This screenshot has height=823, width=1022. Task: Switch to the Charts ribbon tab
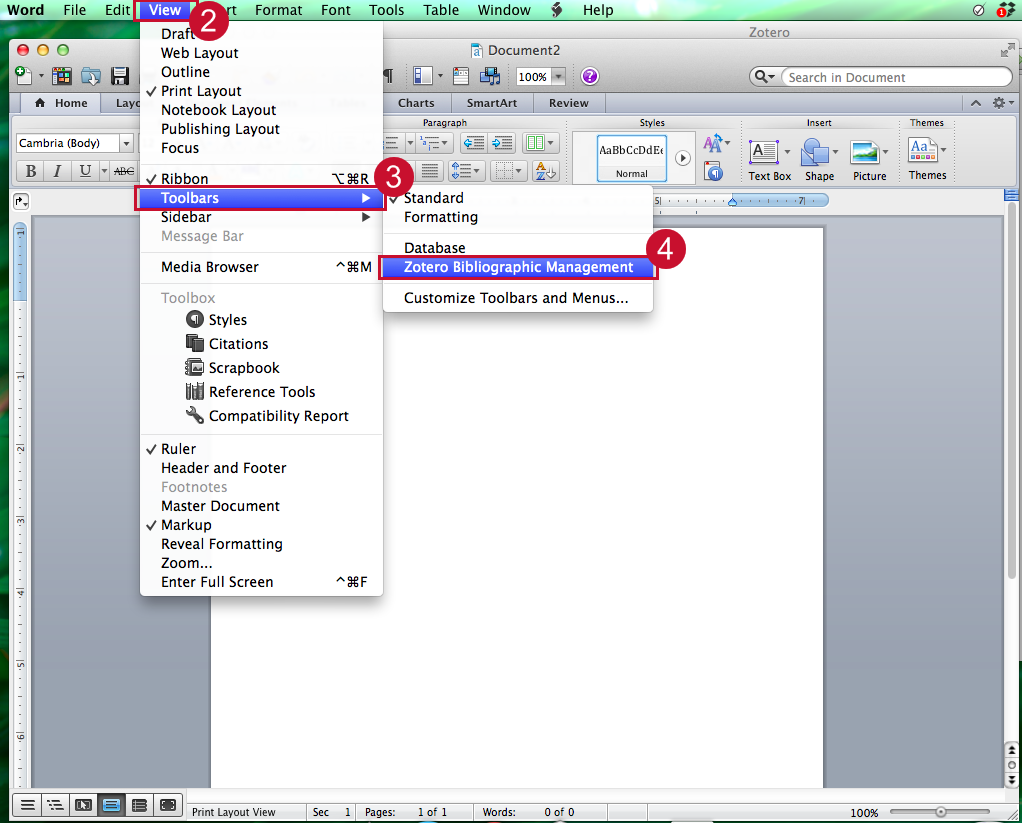pos(416,103)
